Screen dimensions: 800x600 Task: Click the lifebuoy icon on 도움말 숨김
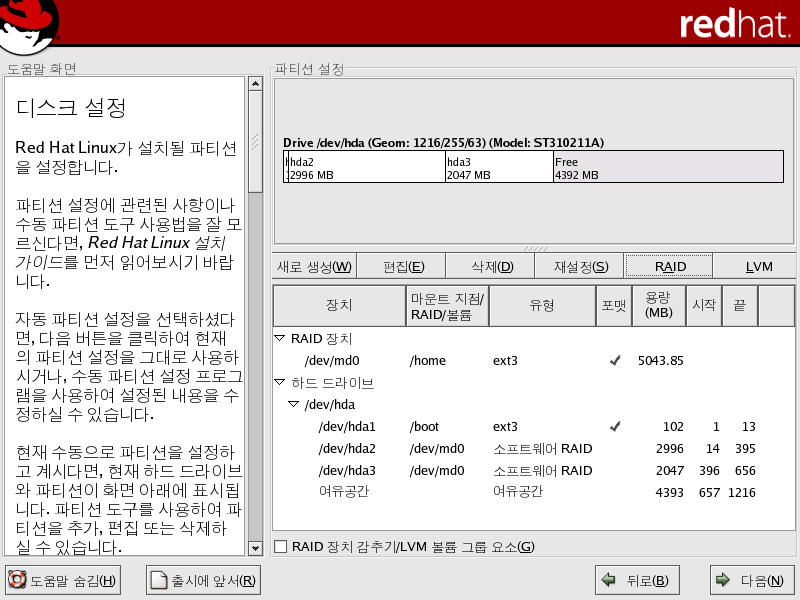17,580
